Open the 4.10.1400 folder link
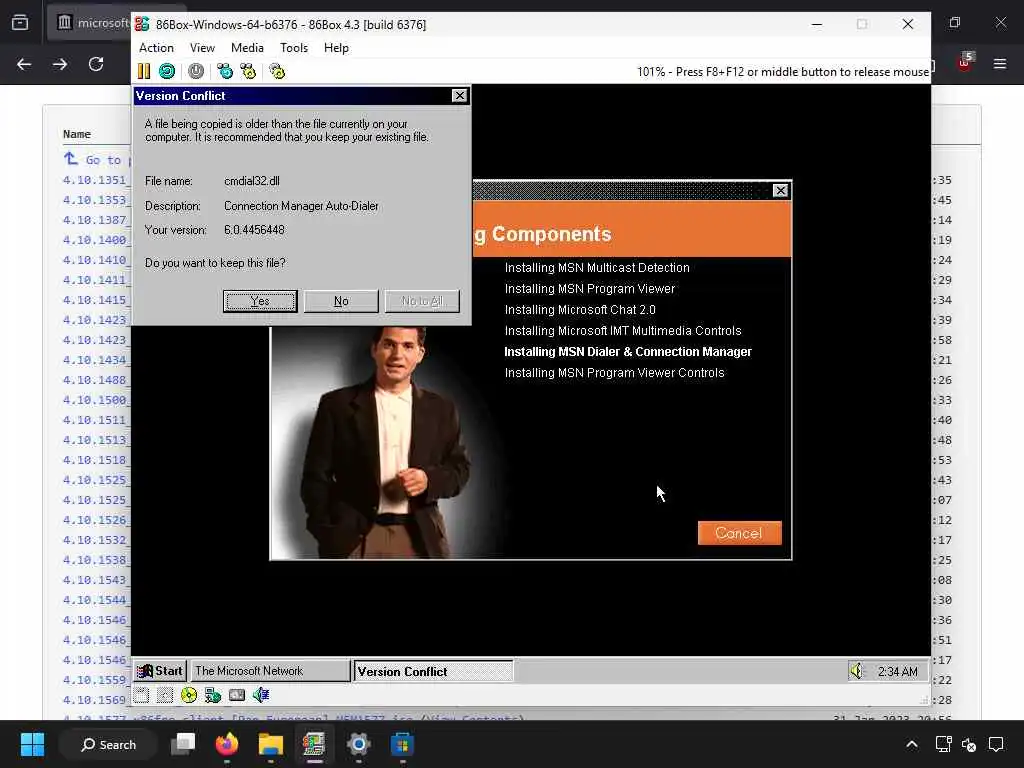Viewport: 1024px width, 768px height. (95, 240)
